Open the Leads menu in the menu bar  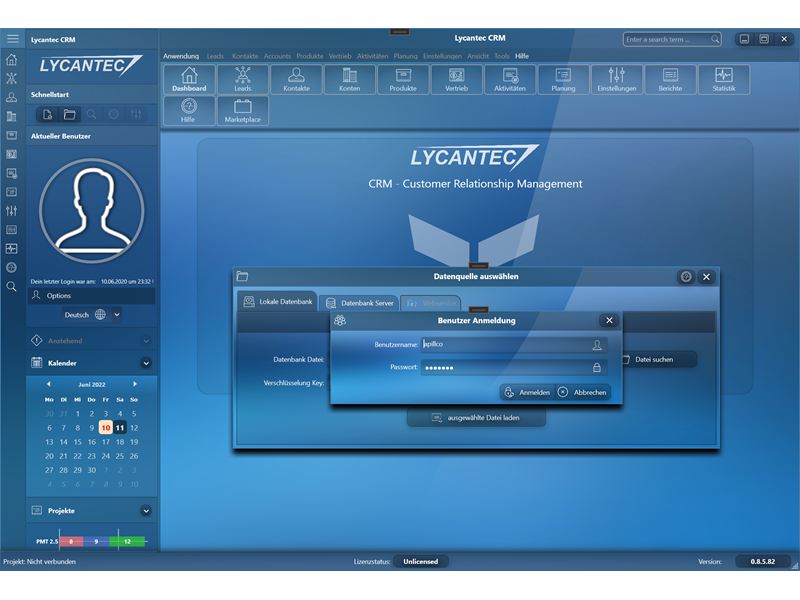215,56
